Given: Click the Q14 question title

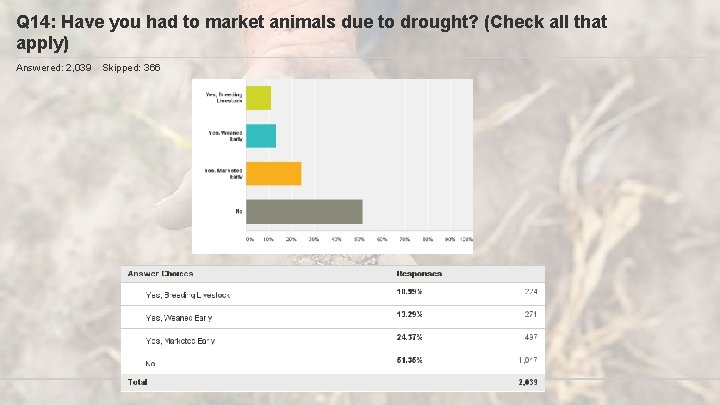Looking at the screenshot, I should point(311,32).
